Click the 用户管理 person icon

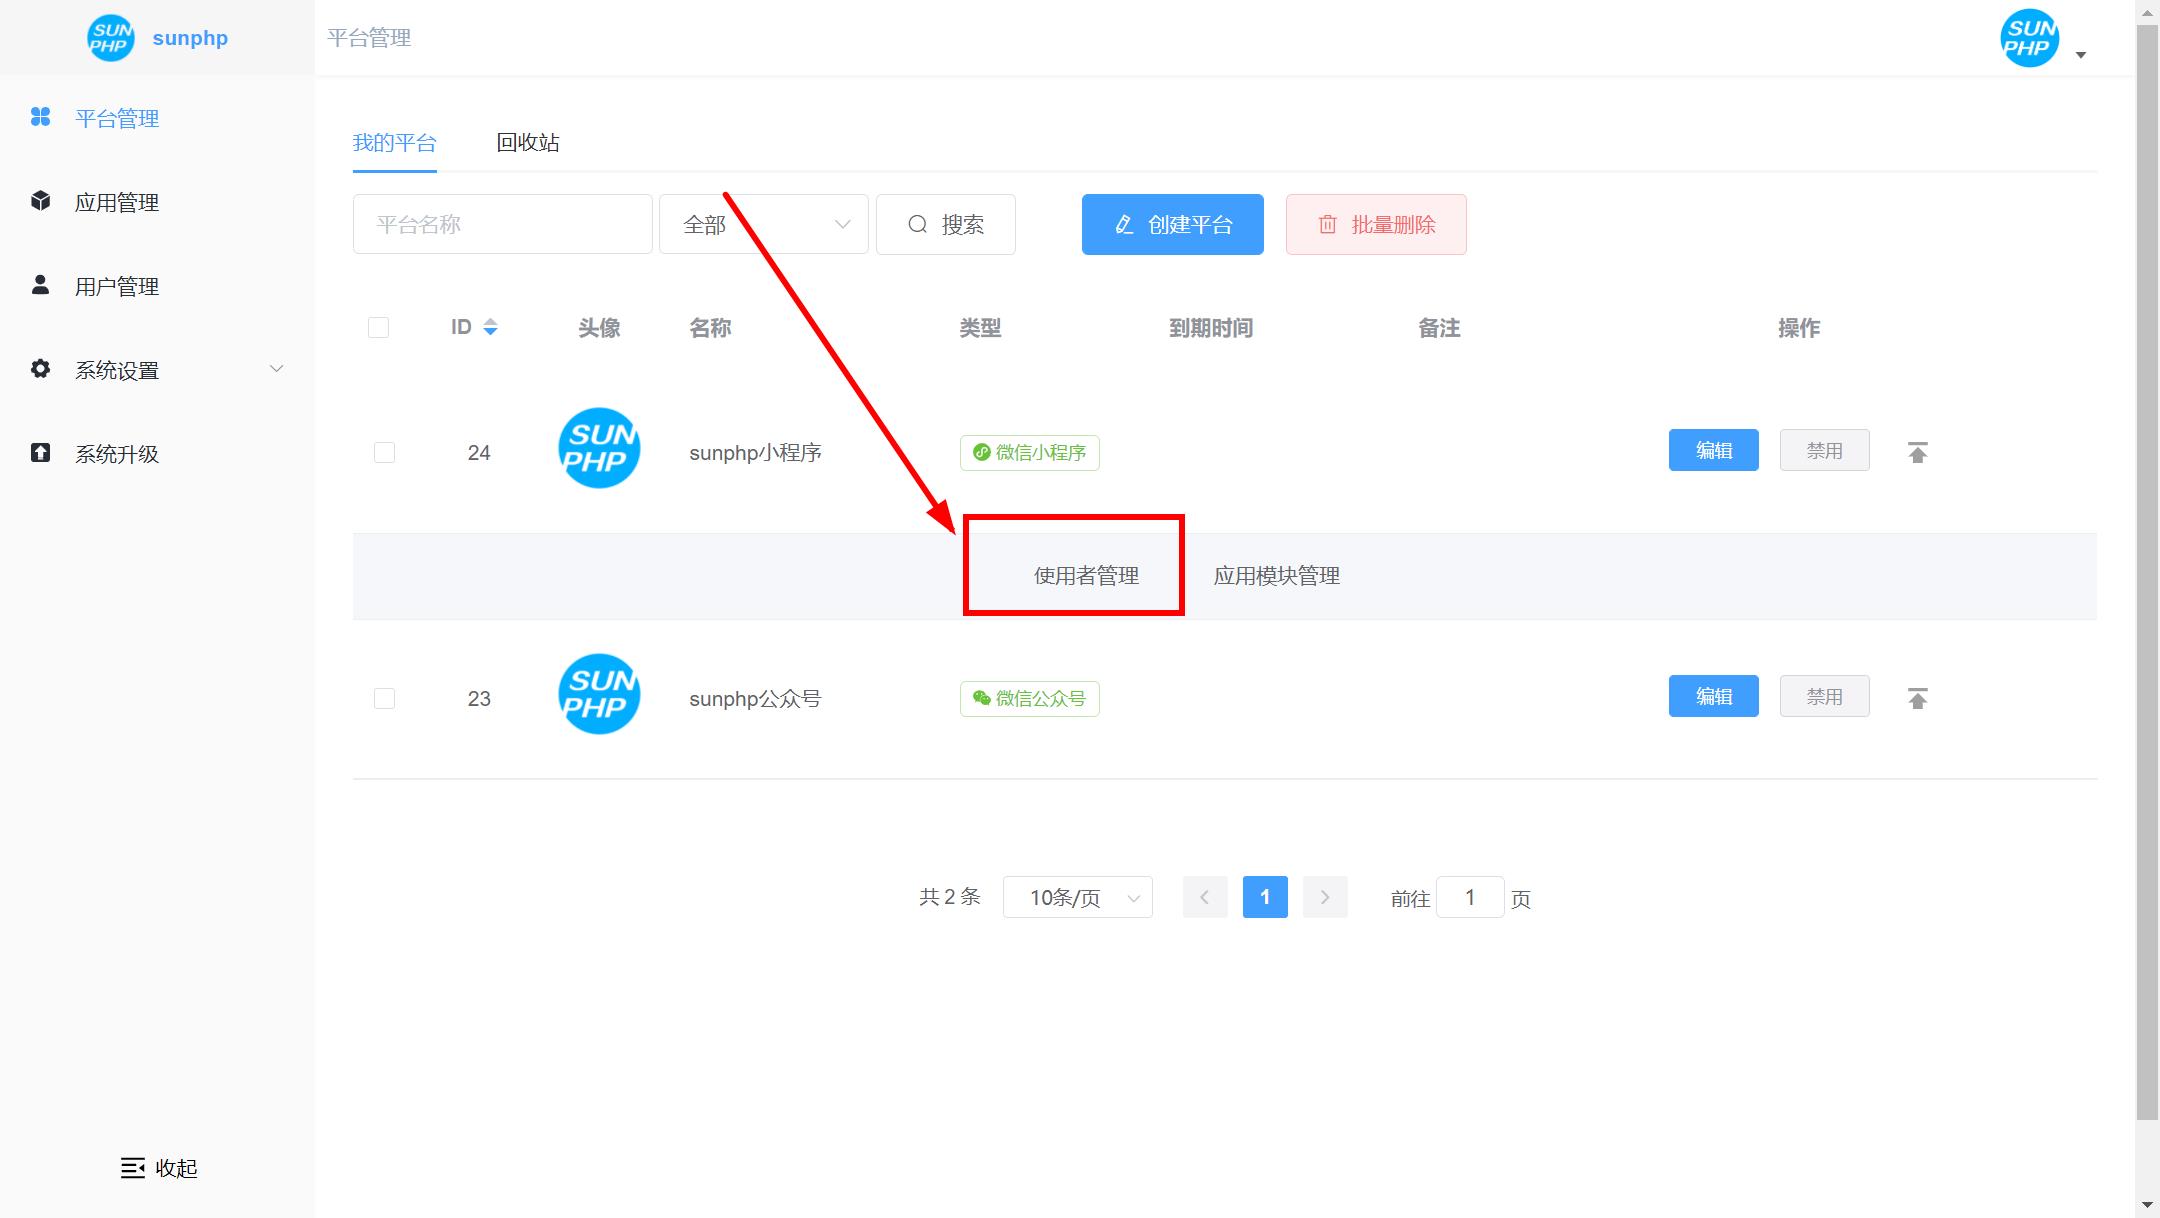click(x=40, y=285)
